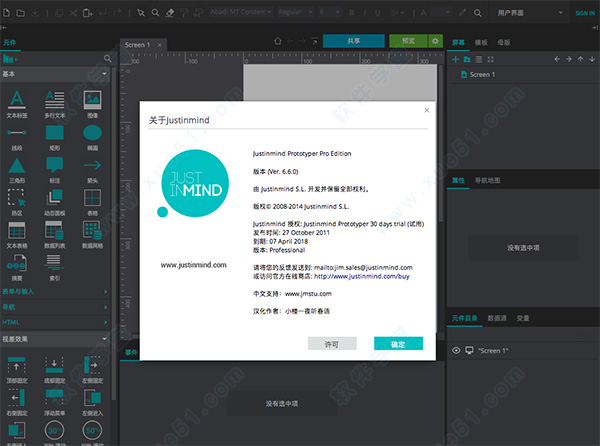The width and height of the screenshot is (600, 446).
Task: Add the 多行文本 rich text widget
Action: 55,104
